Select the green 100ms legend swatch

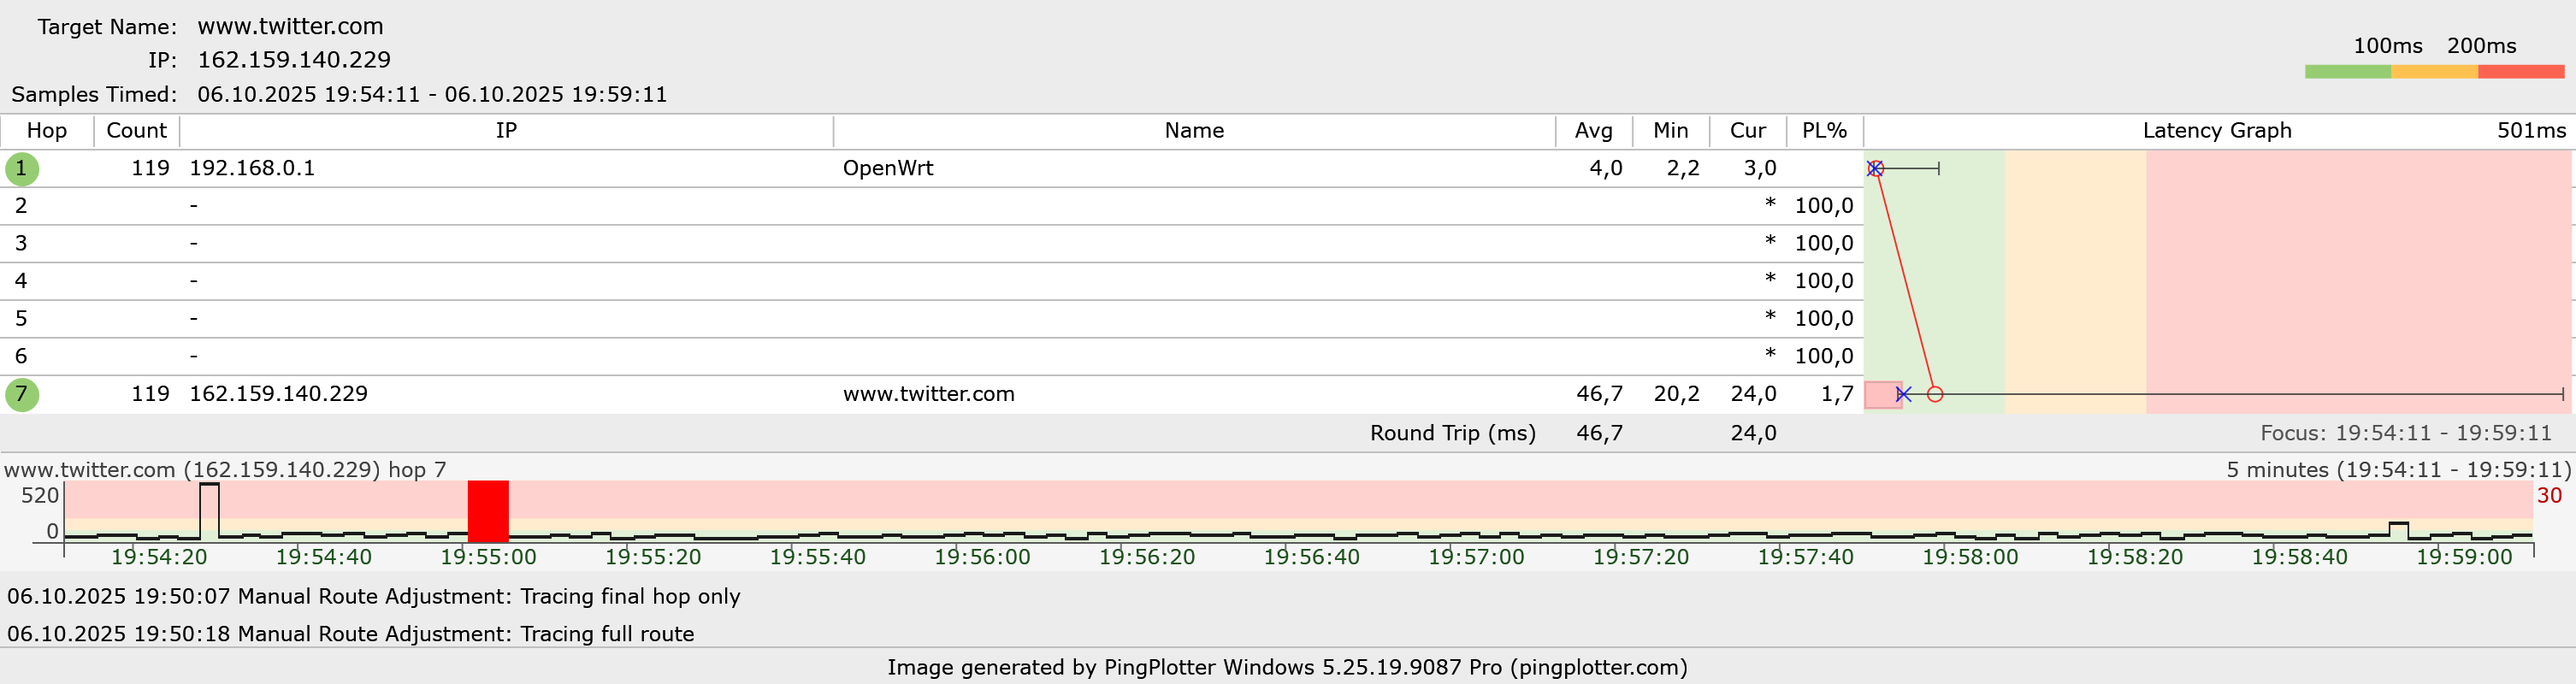coord(2347,72)
